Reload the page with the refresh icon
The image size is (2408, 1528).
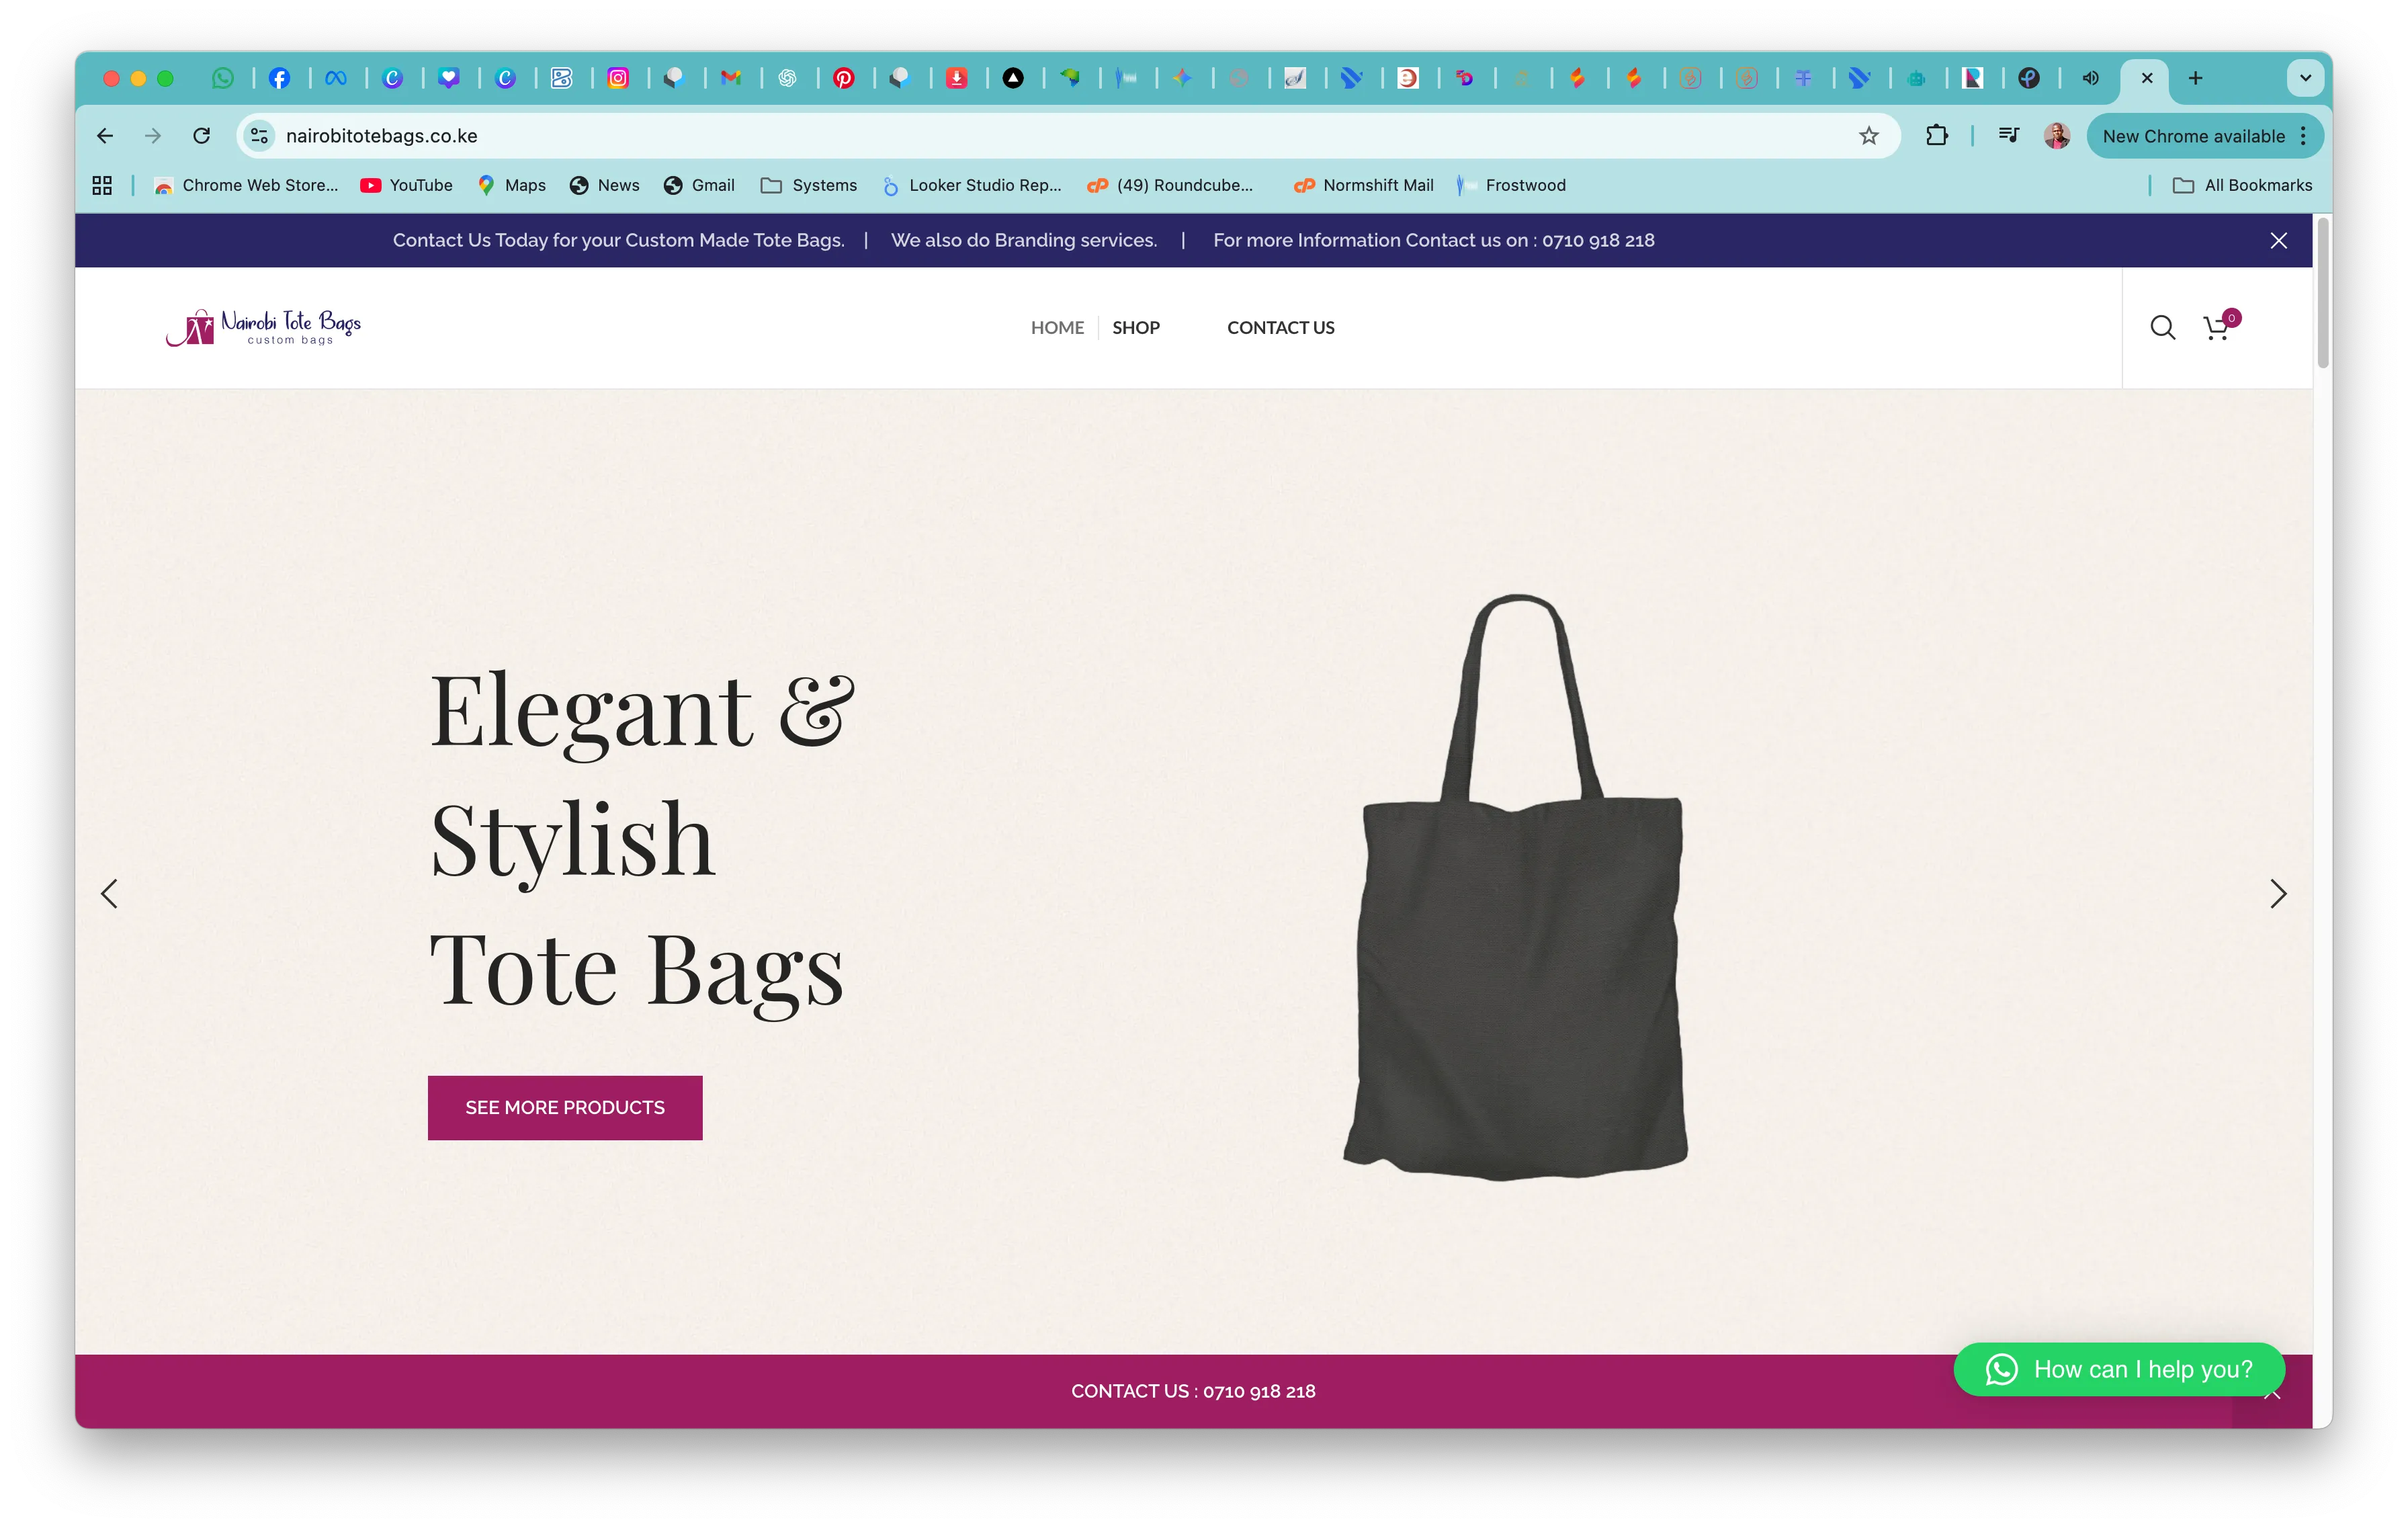click(203, 135)
